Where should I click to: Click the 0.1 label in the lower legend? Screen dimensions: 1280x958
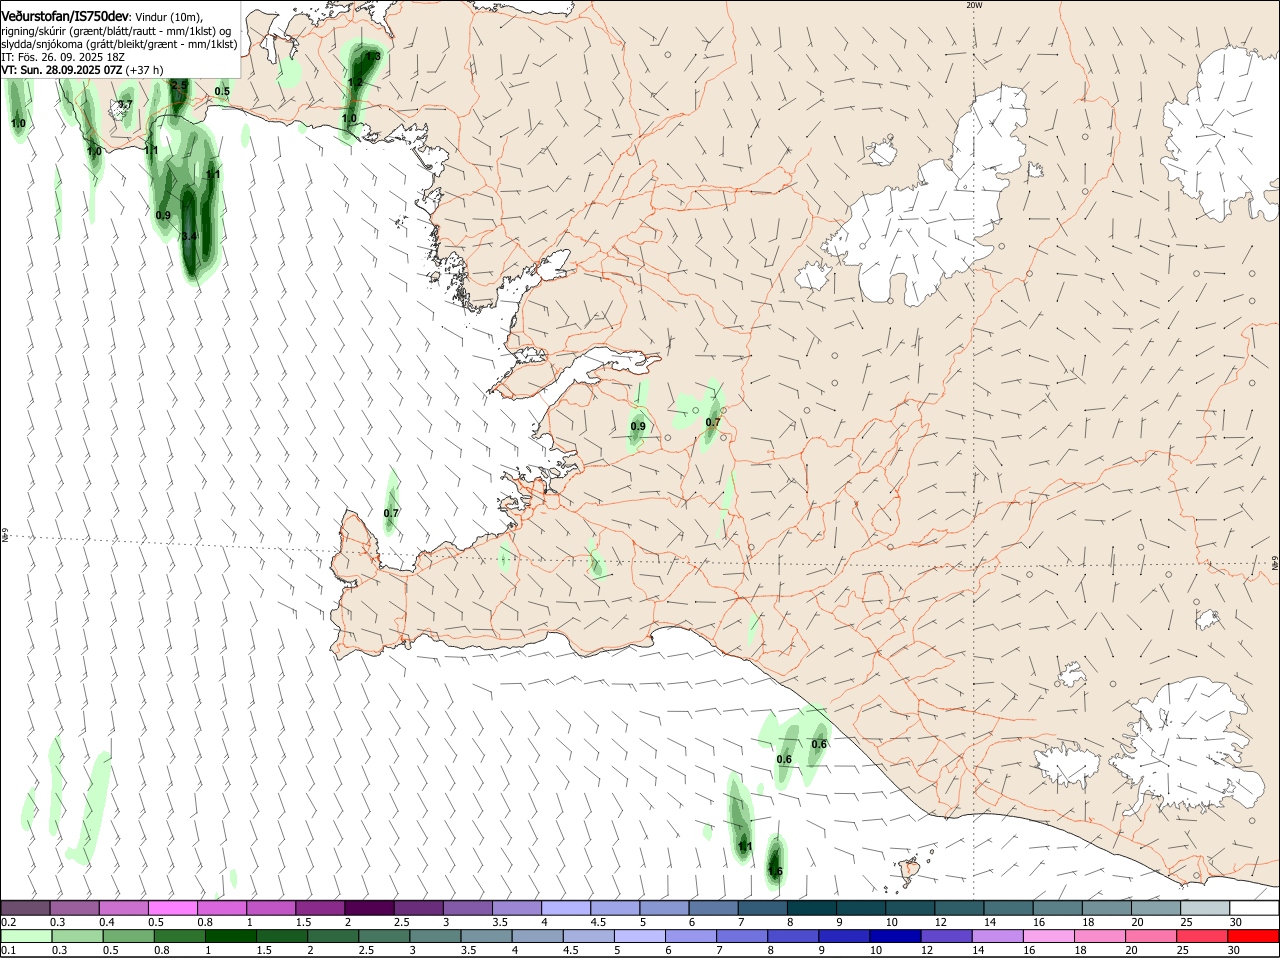(8, 950)
